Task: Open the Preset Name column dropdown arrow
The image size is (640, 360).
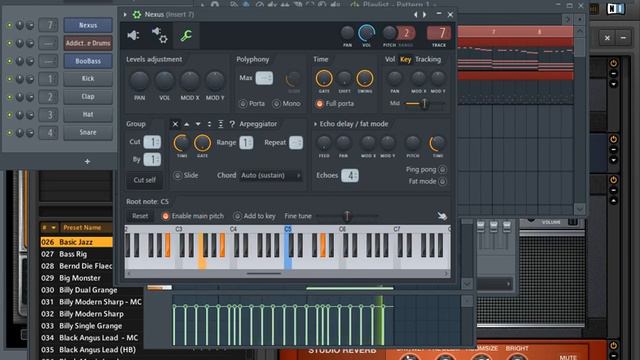Action: pos(53,228)
